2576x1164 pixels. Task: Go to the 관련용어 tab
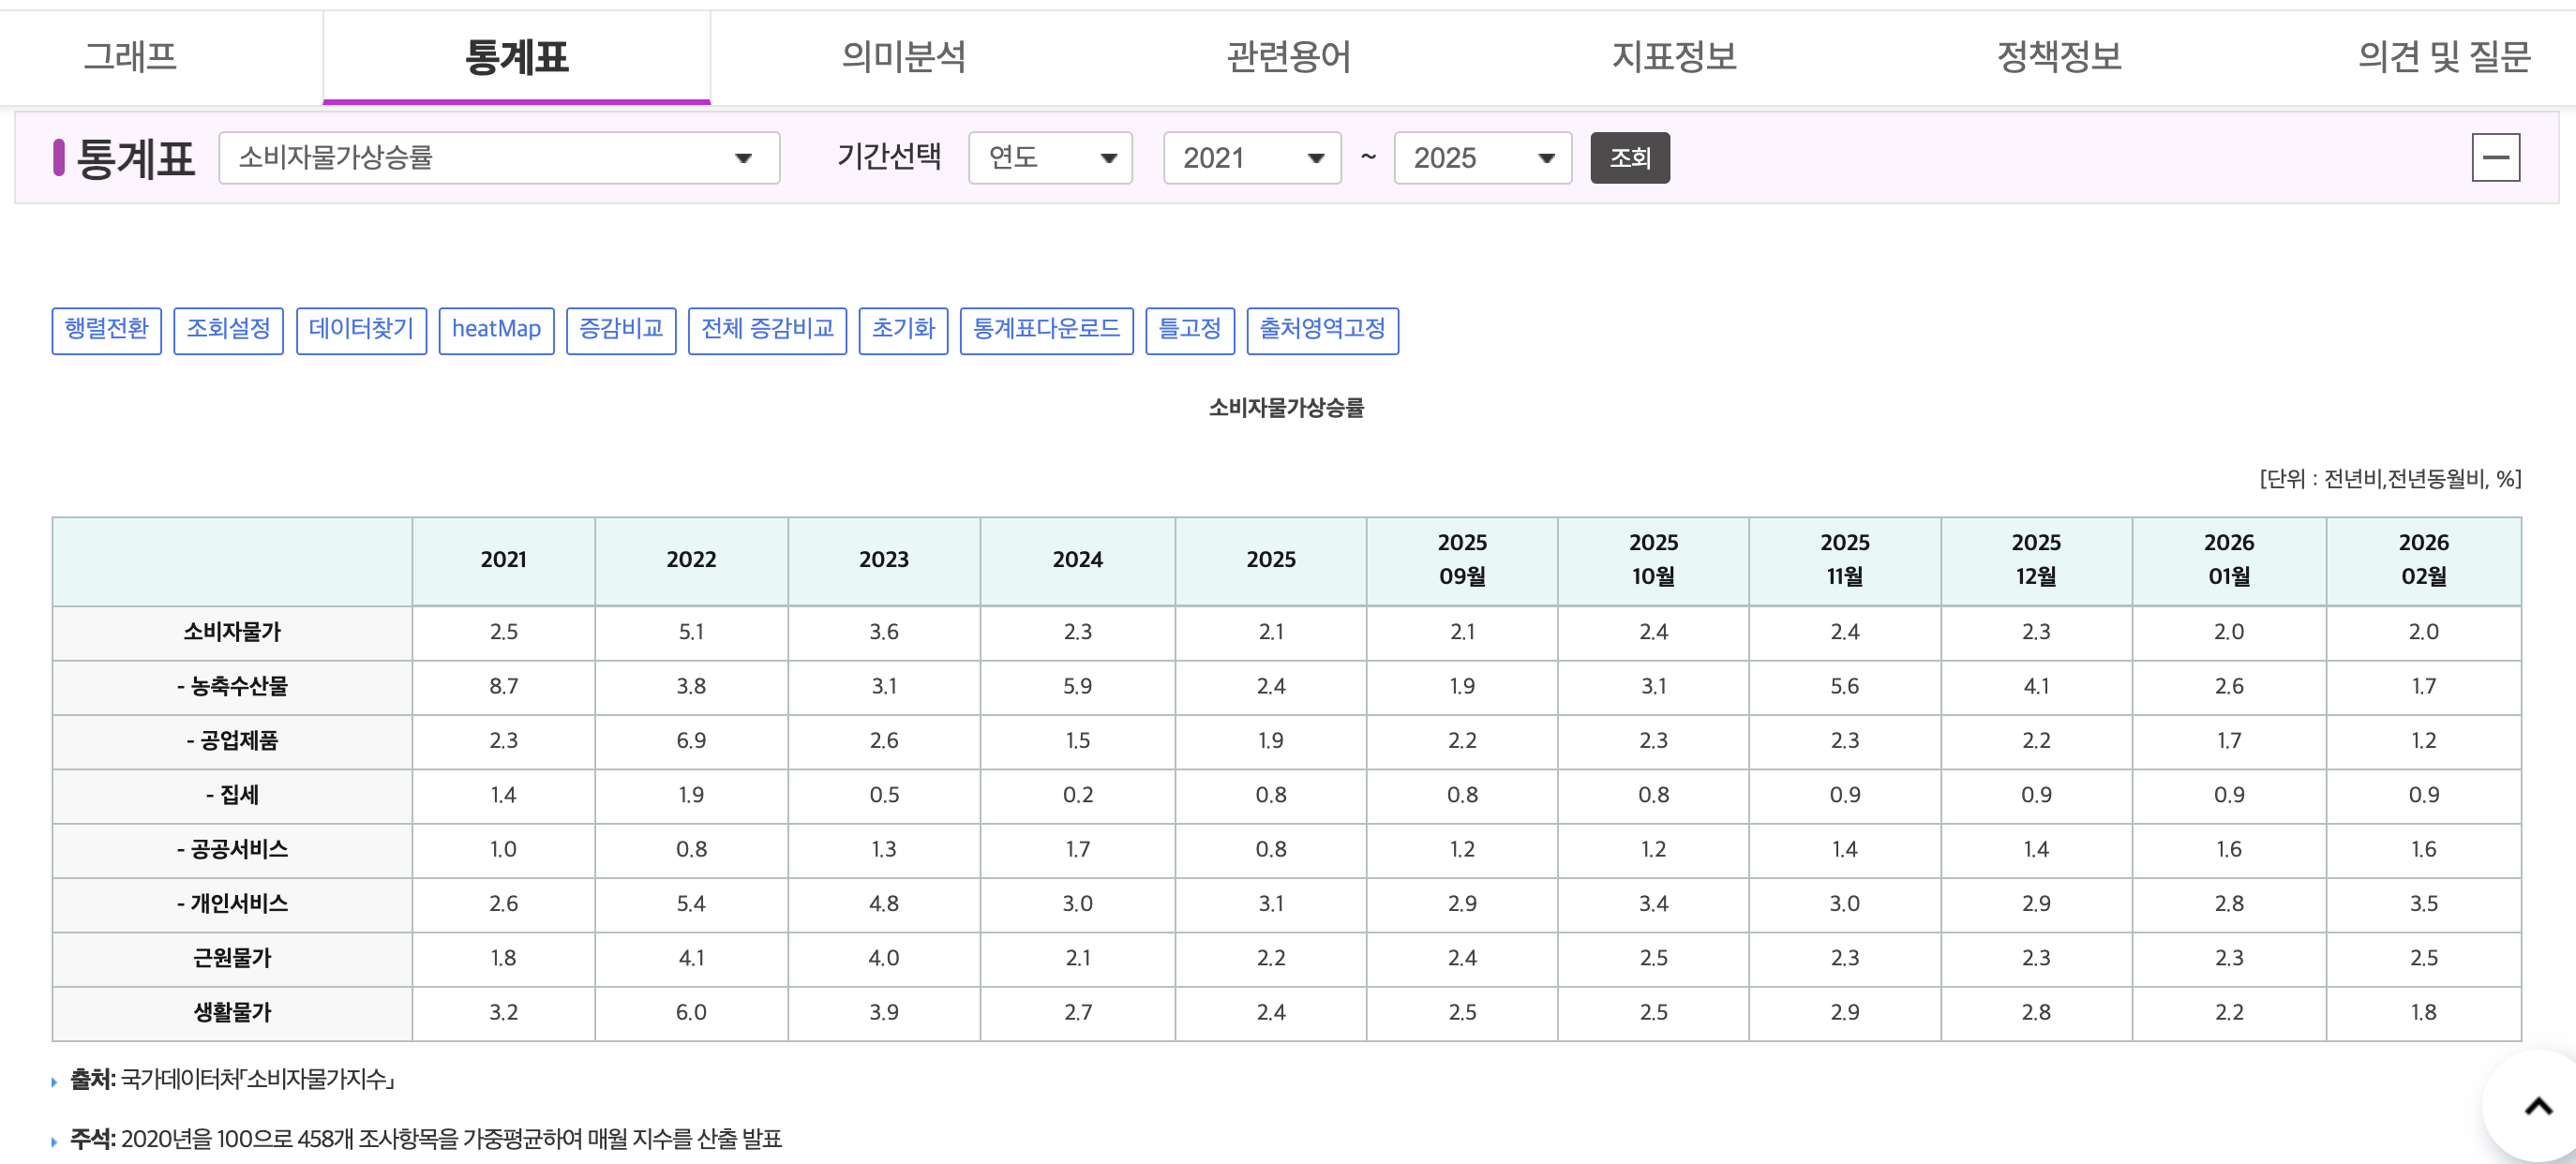click(1288, 56)
